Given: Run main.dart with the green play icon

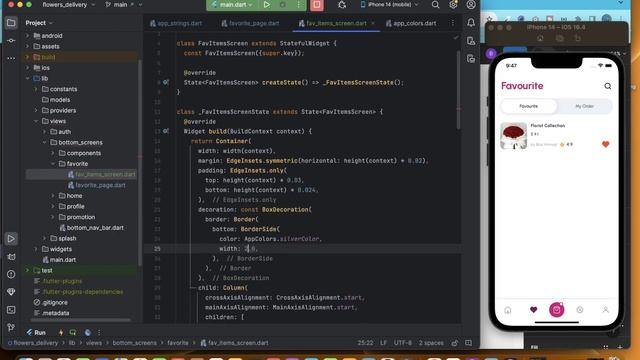Looking at the screenshot, I should click(x=267, y=5).
